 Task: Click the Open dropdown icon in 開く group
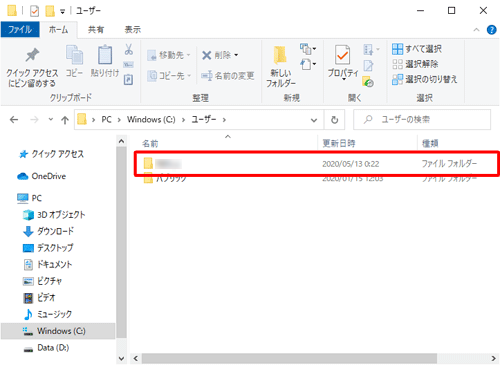click(371, 50)
